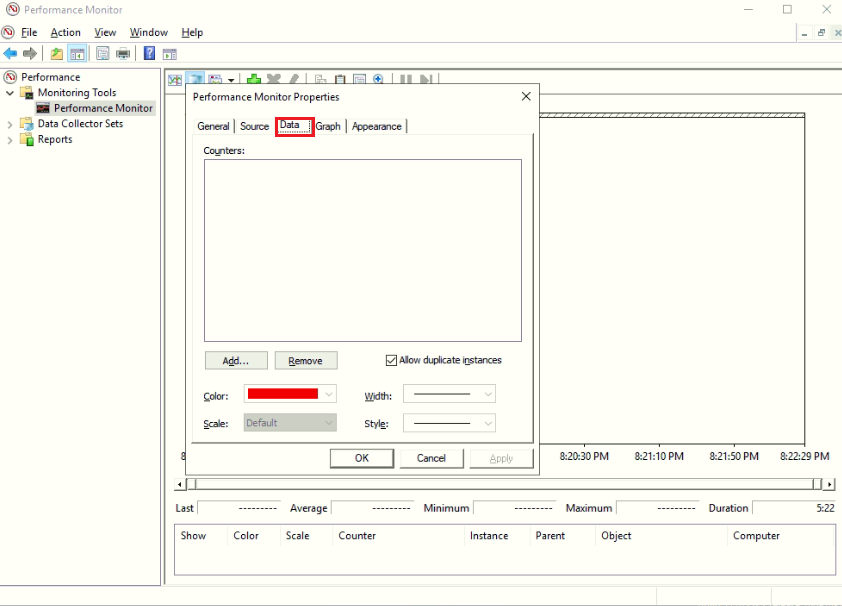Click the Object column header
842x606 pixels.
click(616, 536)
